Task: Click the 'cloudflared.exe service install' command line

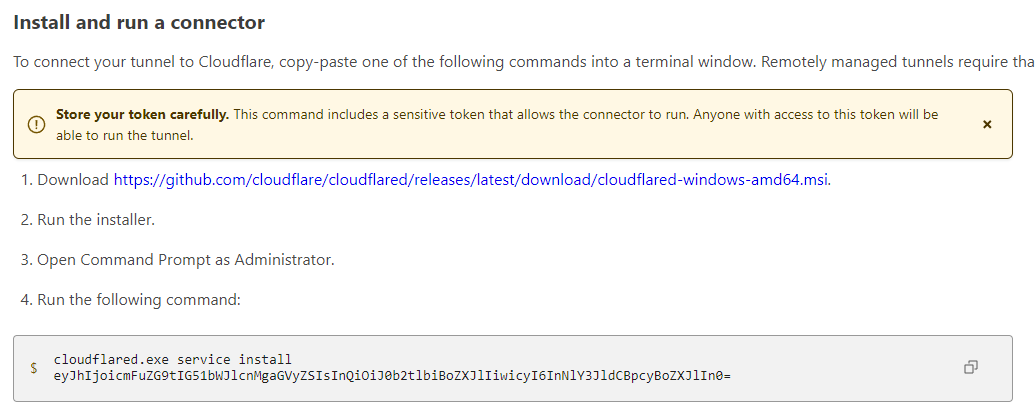Action: click(x=172, y=359)
